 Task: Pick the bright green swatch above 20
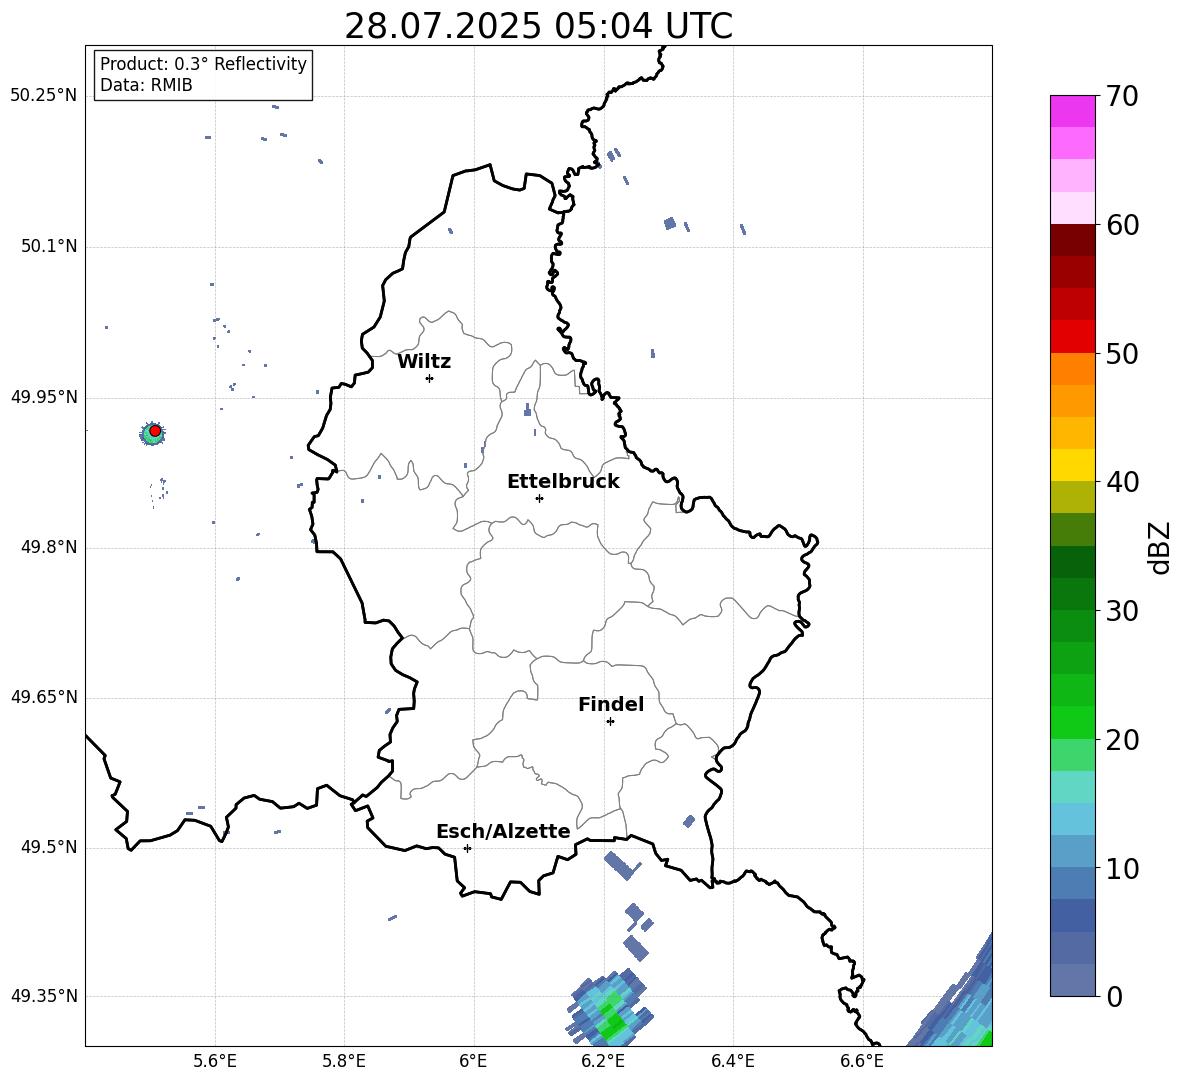(1072, 723)
